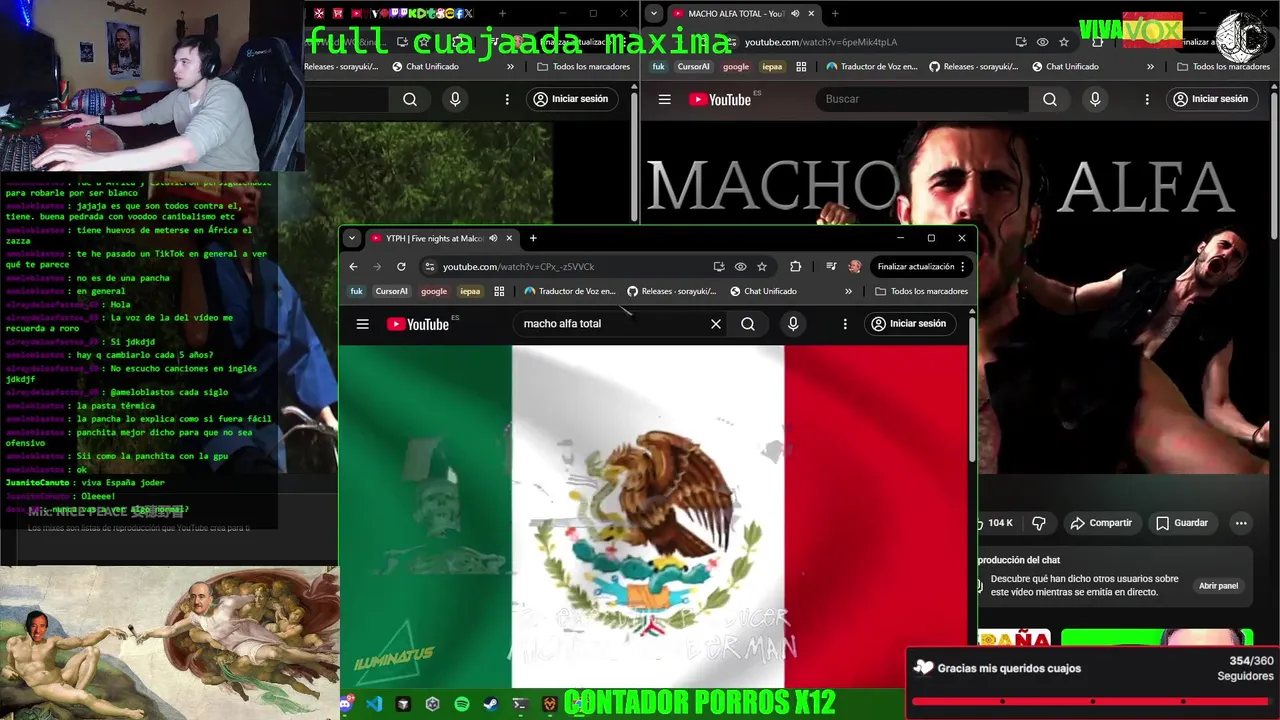The image size is (1280, 720).
Task: Open 'fuk' bookmark in front YTPH window
Action: tap(356, 292)
